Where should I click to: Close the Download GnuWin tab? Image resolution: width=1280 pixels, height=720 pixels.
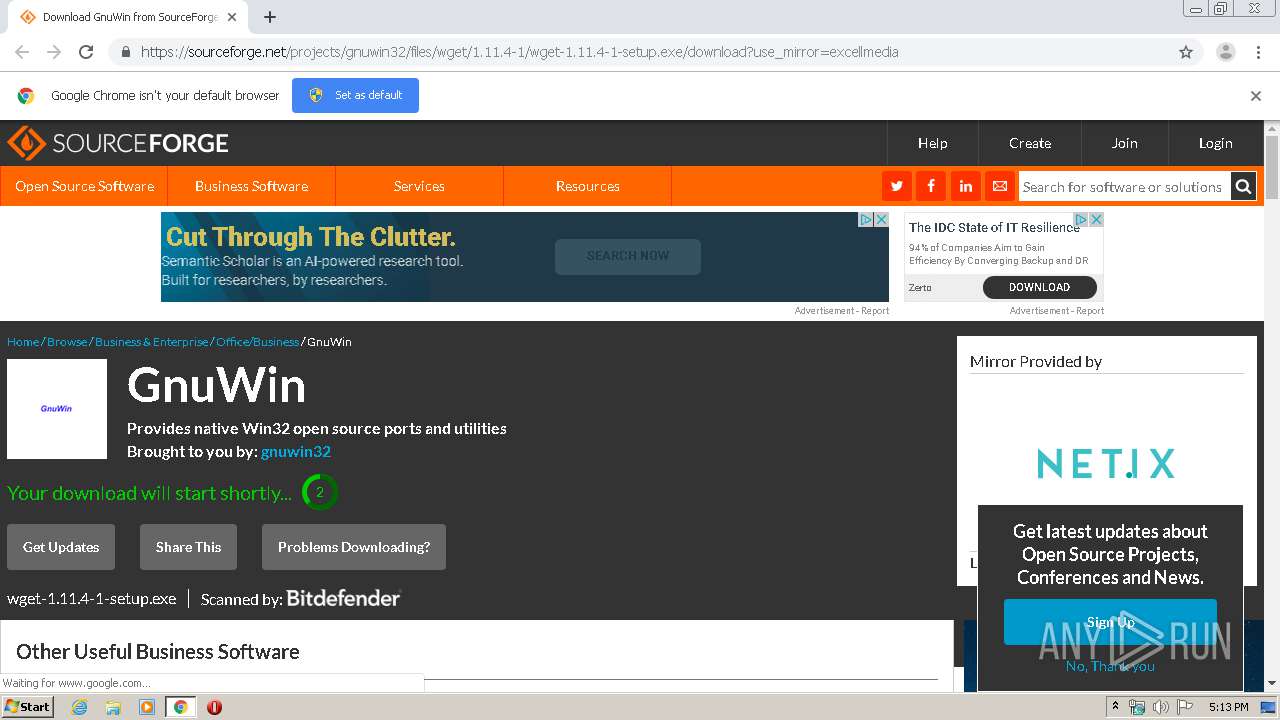[232, 17]
